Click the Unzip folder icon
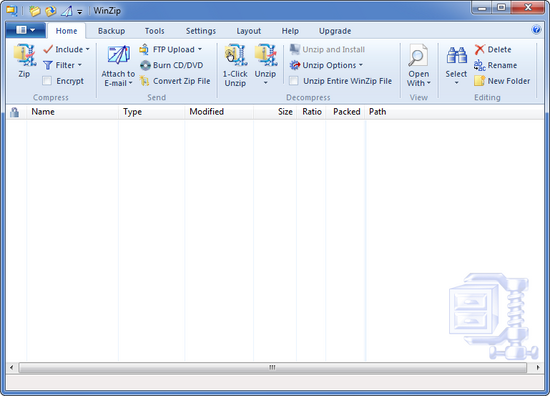The height and width of the screenshot is (396, 550). pos(266,55)
